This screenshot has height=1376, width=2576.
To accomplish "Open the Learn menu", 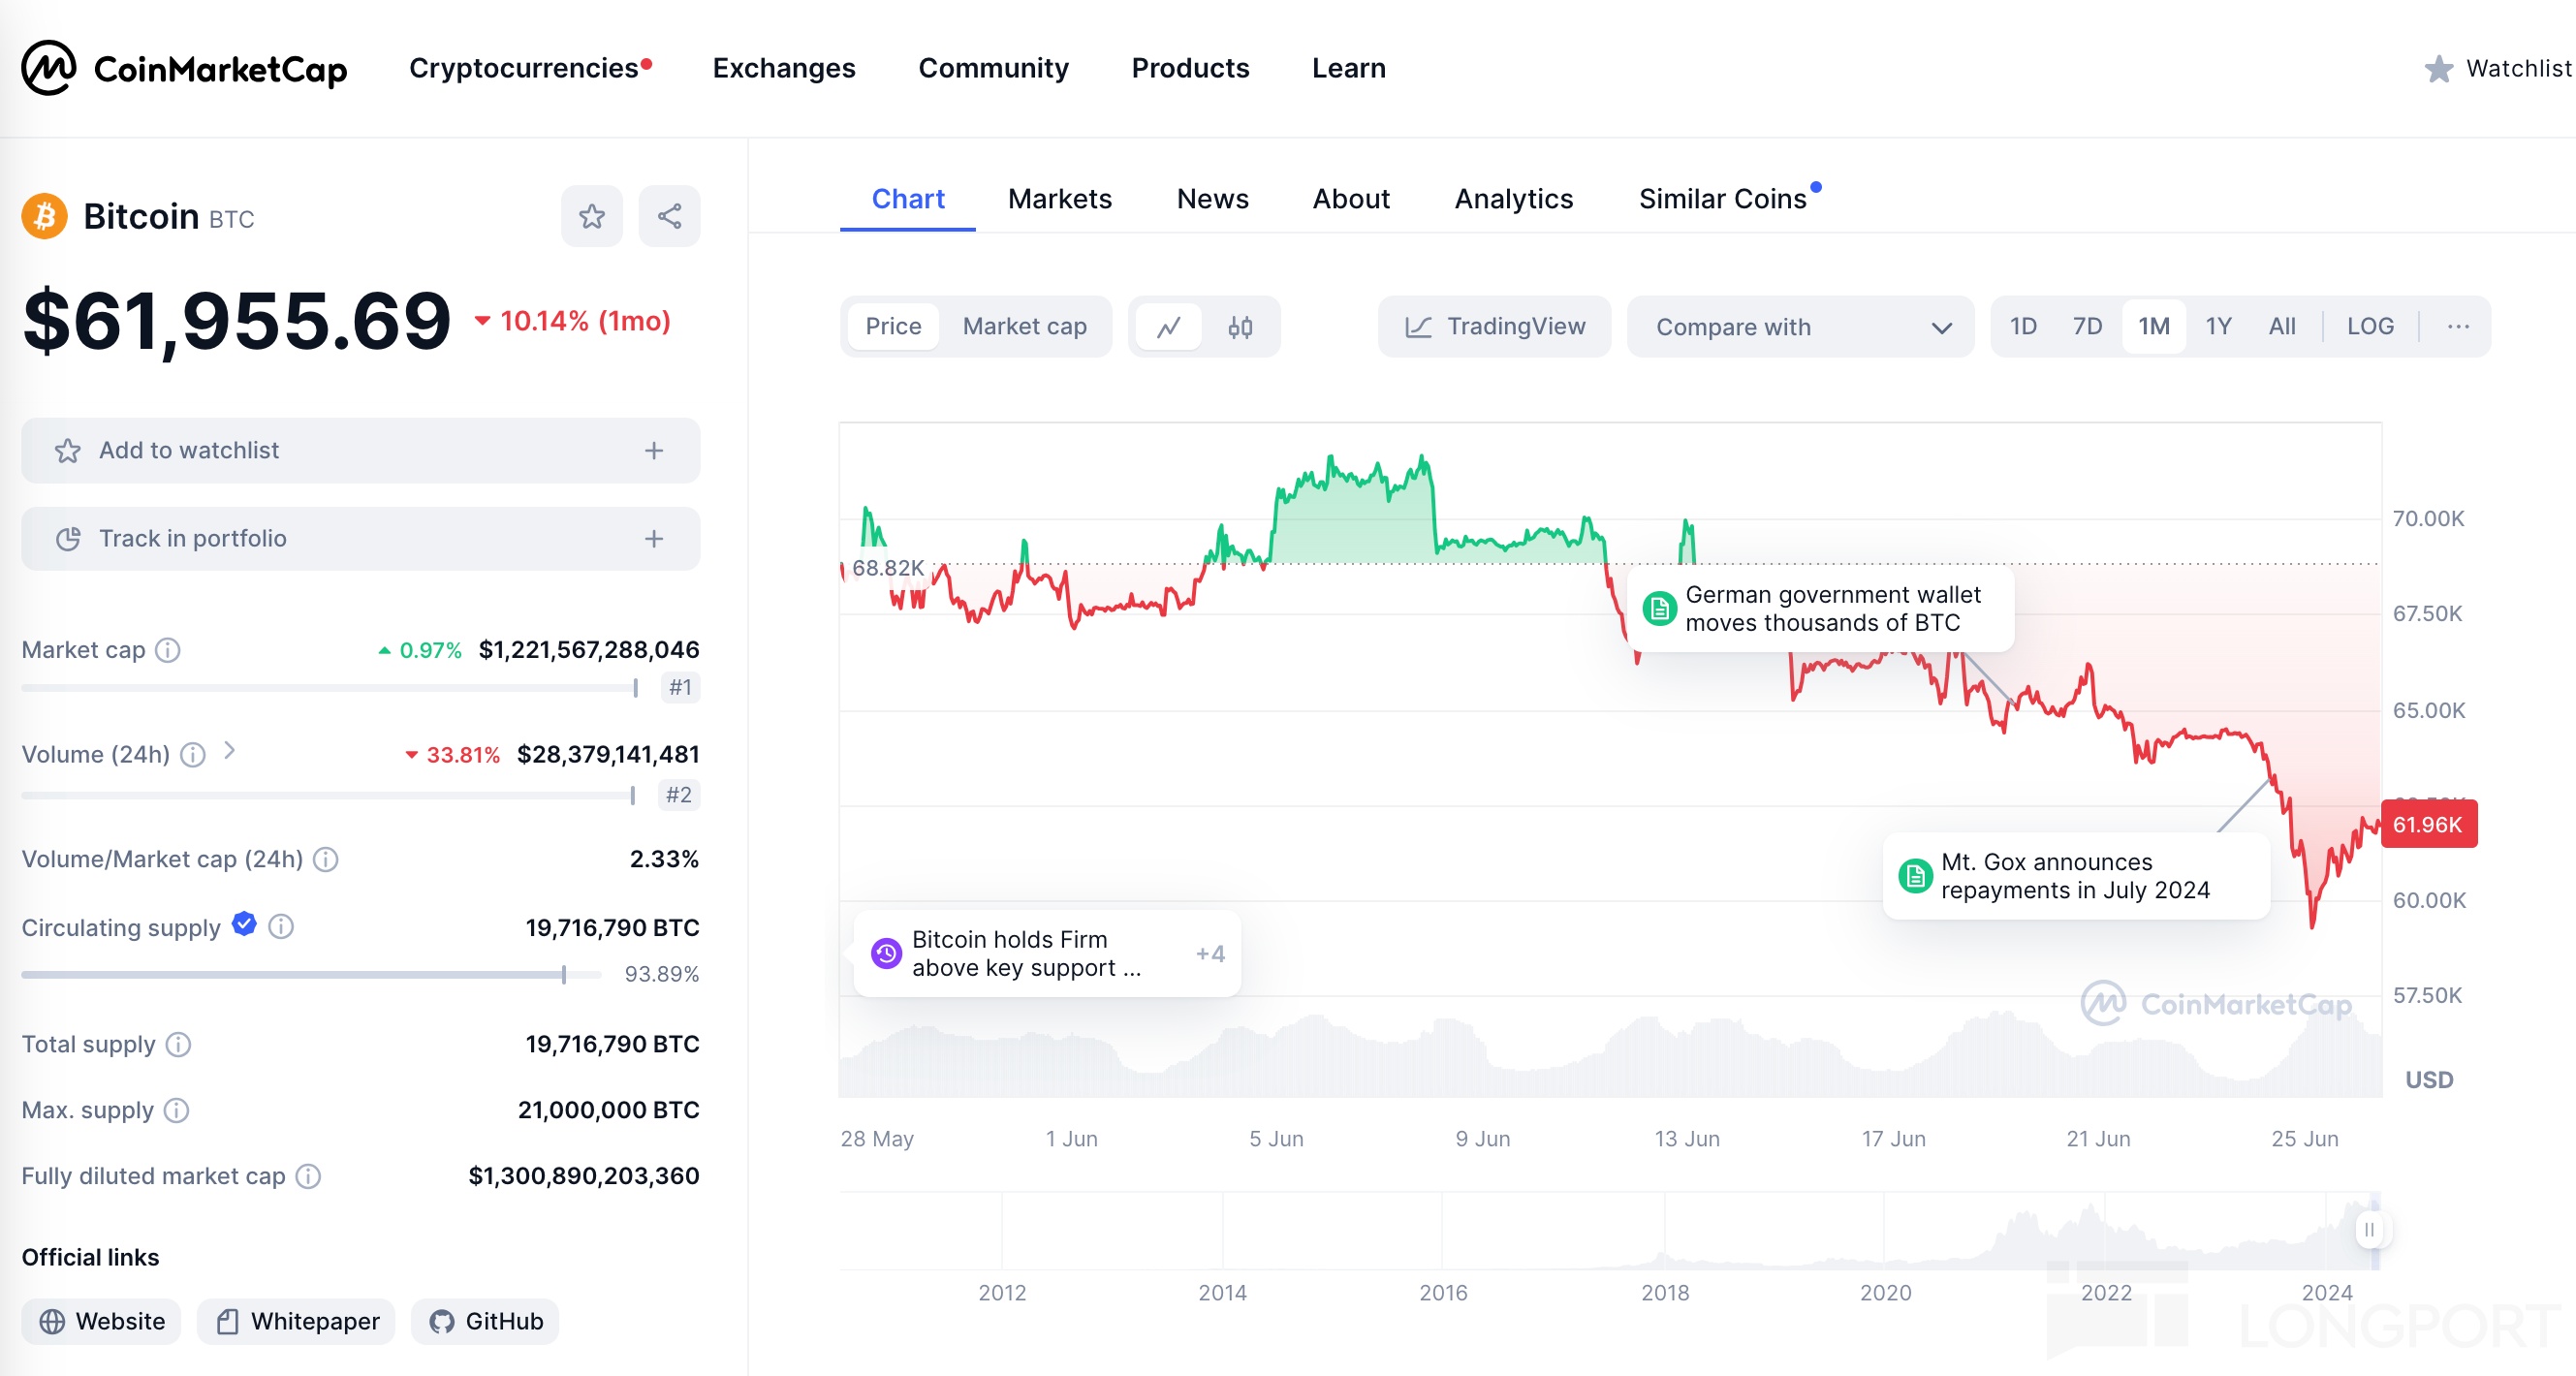I will (x=1348, y=68).
